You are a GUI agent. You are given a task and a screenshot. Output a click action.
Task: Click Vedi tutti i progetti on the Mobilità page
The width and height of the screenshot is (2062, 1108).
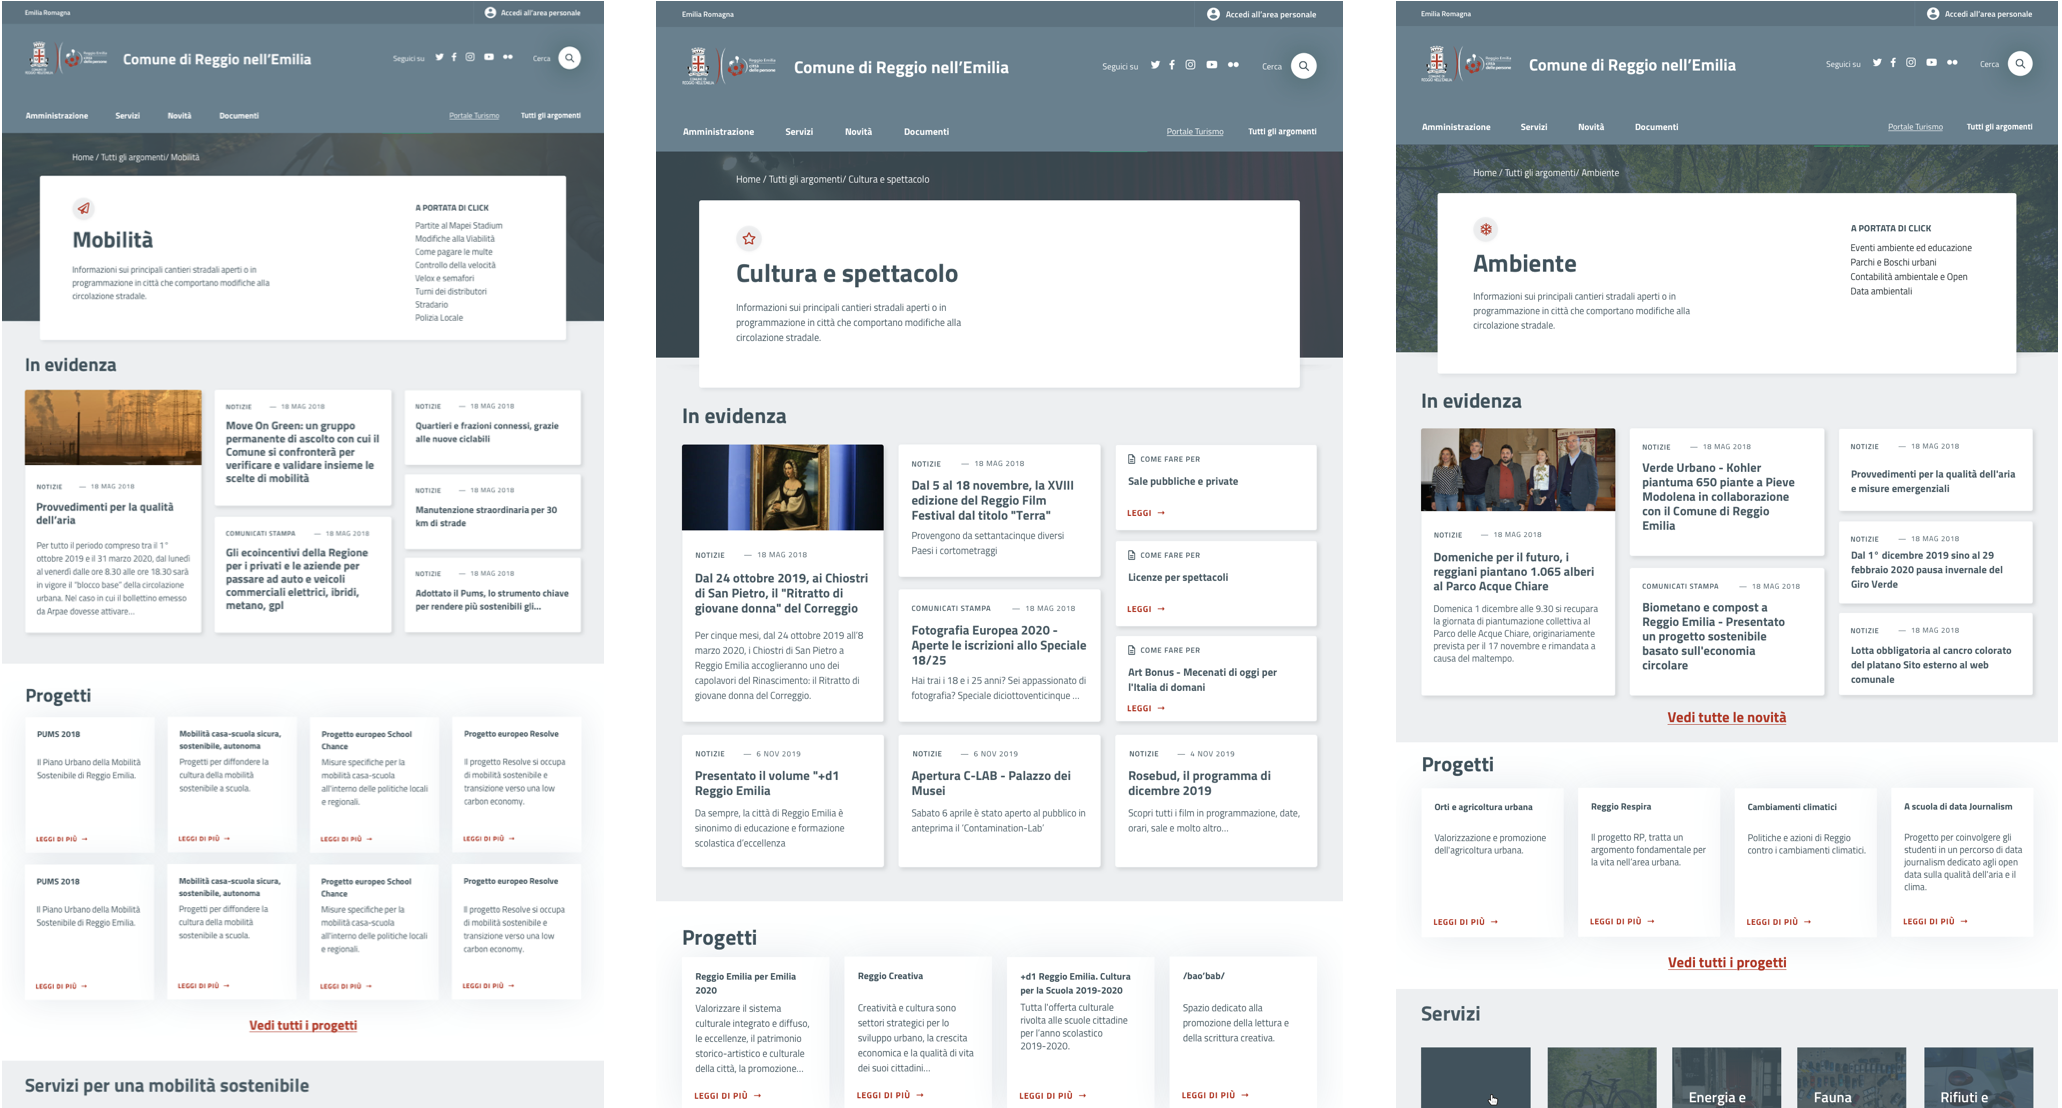pos(303,1025)
